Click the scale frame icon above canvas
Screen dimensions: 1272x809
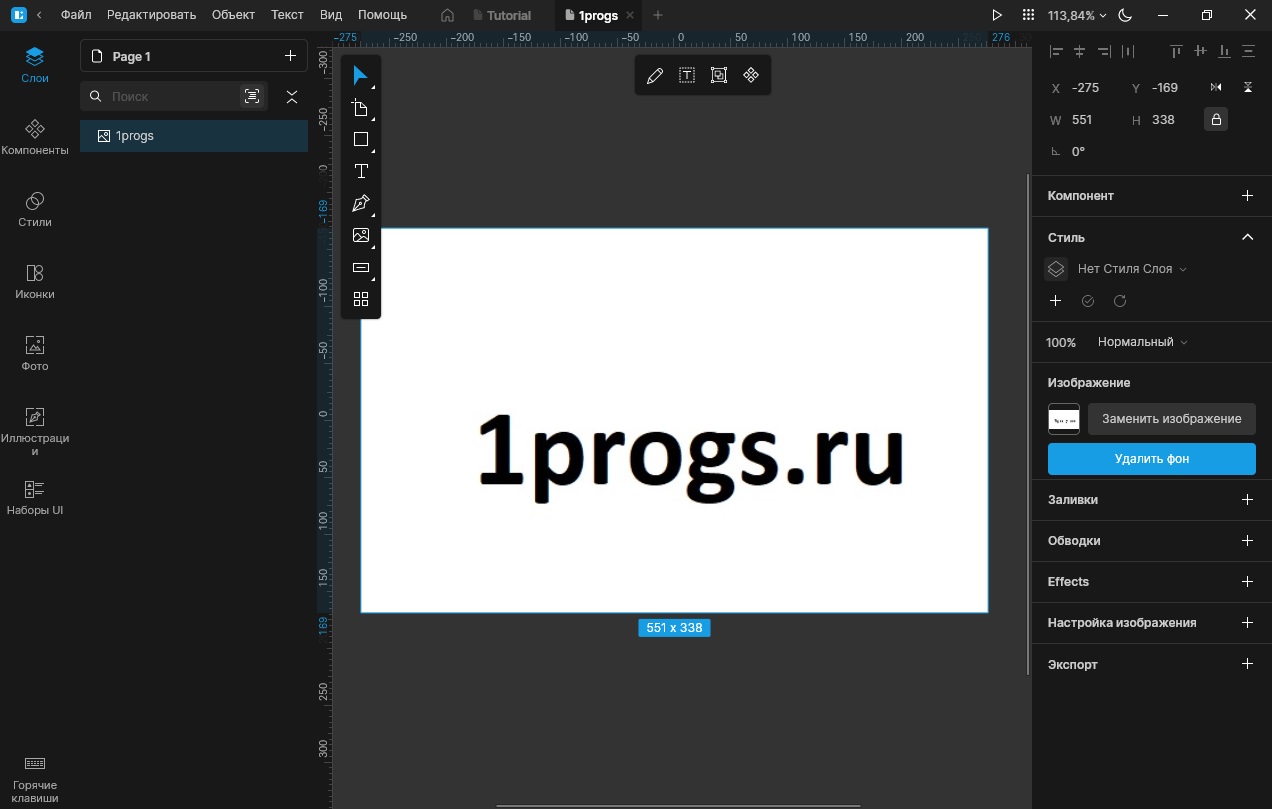tap(719, 76)
